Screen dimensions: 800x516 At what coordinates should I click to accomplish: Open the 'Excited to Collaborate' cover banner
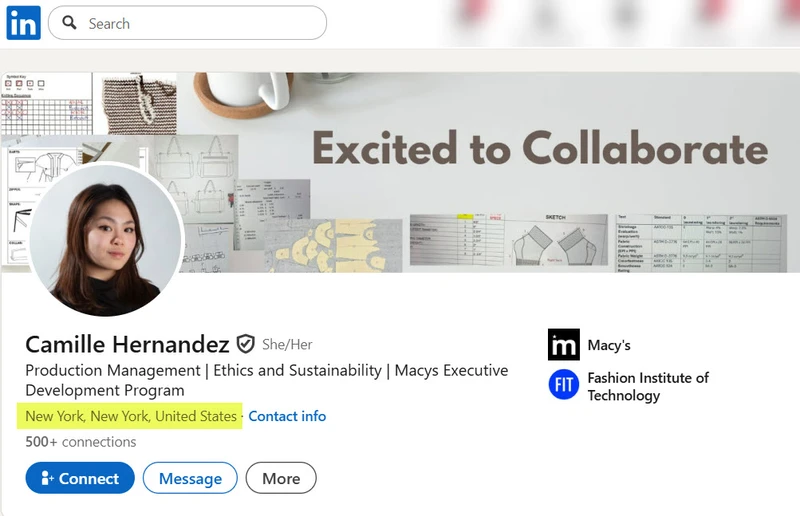540,150
